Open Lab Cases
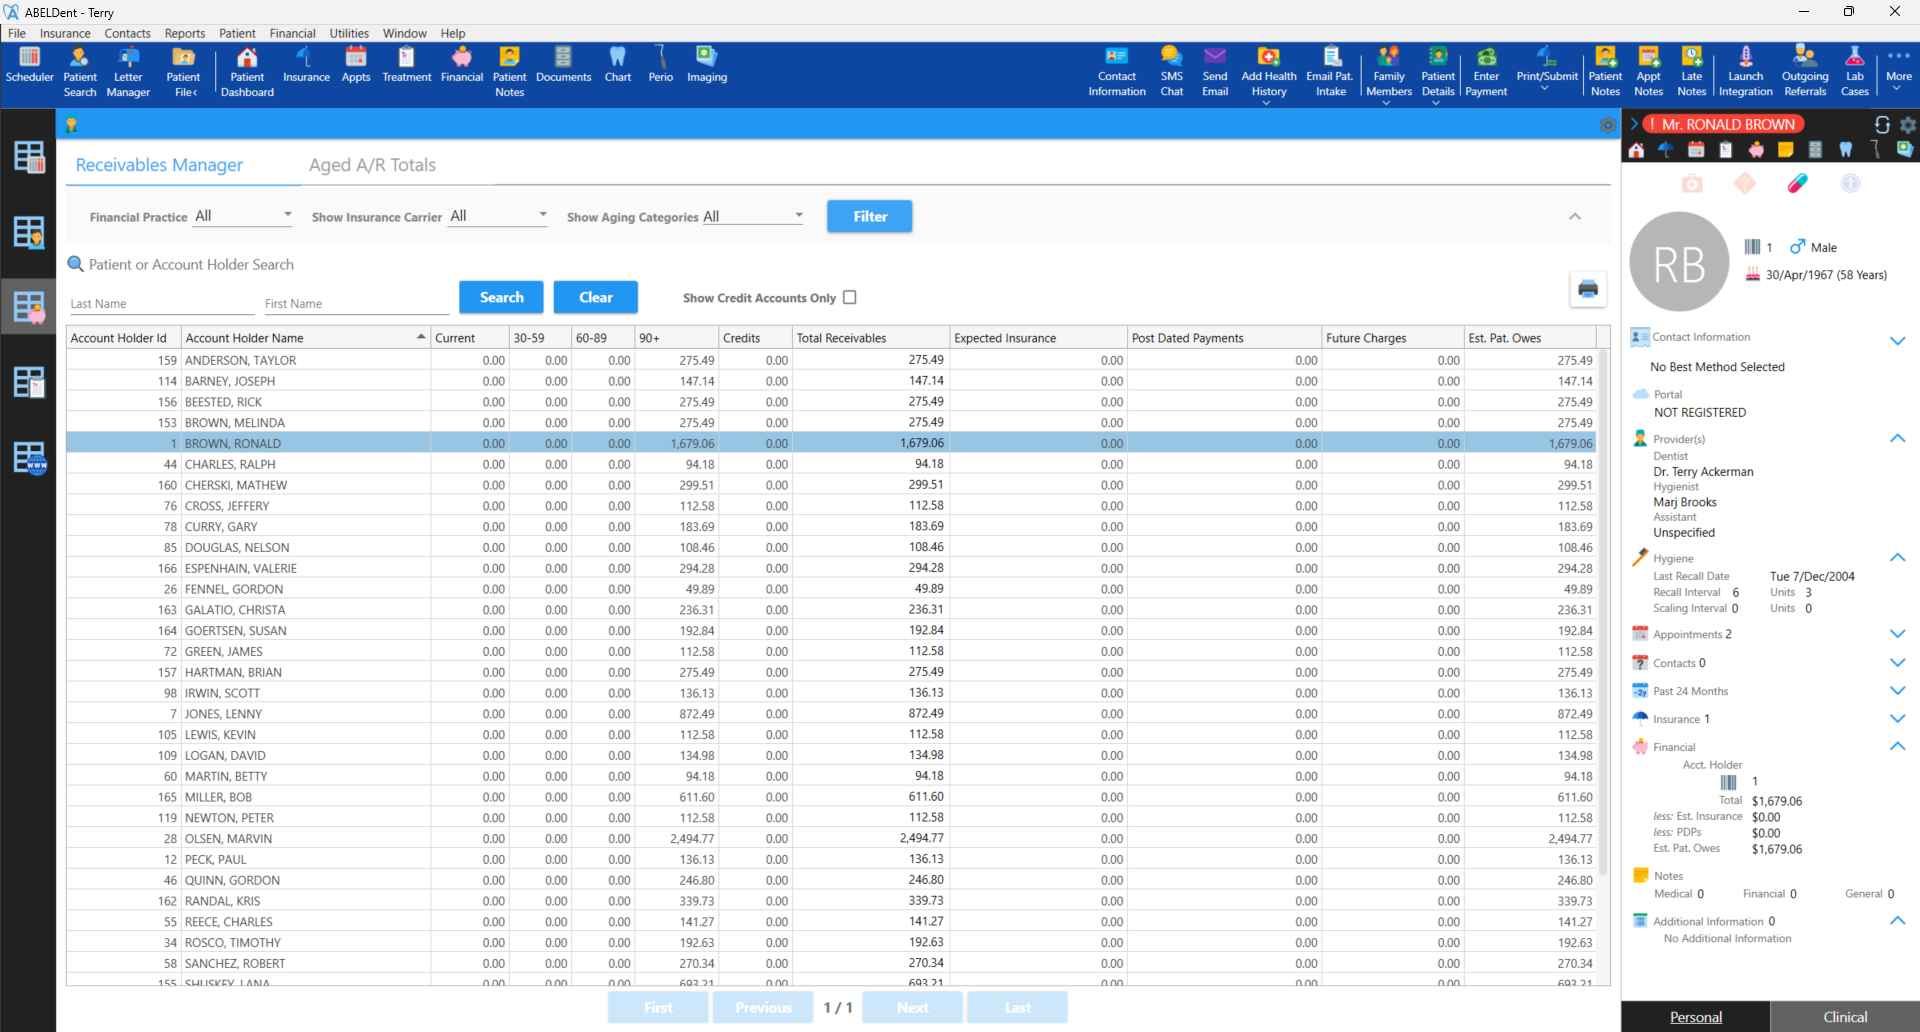The height and width of the screenshot is (1032, 1920). [x=1855, y=70]
